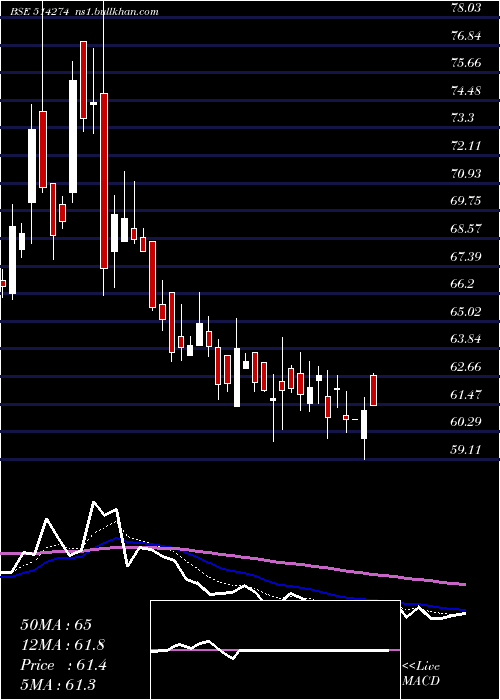
Task: Click the 69.75 price axis label
Action: pyautogui.click(x=466, y=201)
